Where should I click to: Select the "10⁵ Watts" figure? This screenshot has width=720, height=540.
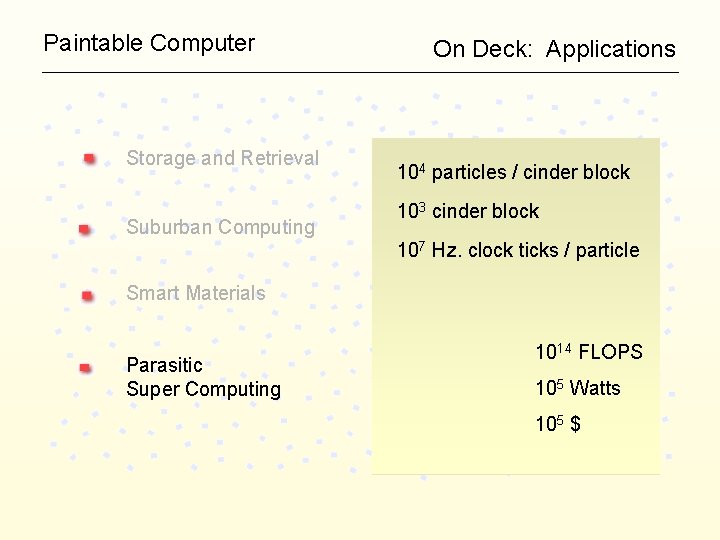[578, 388]
